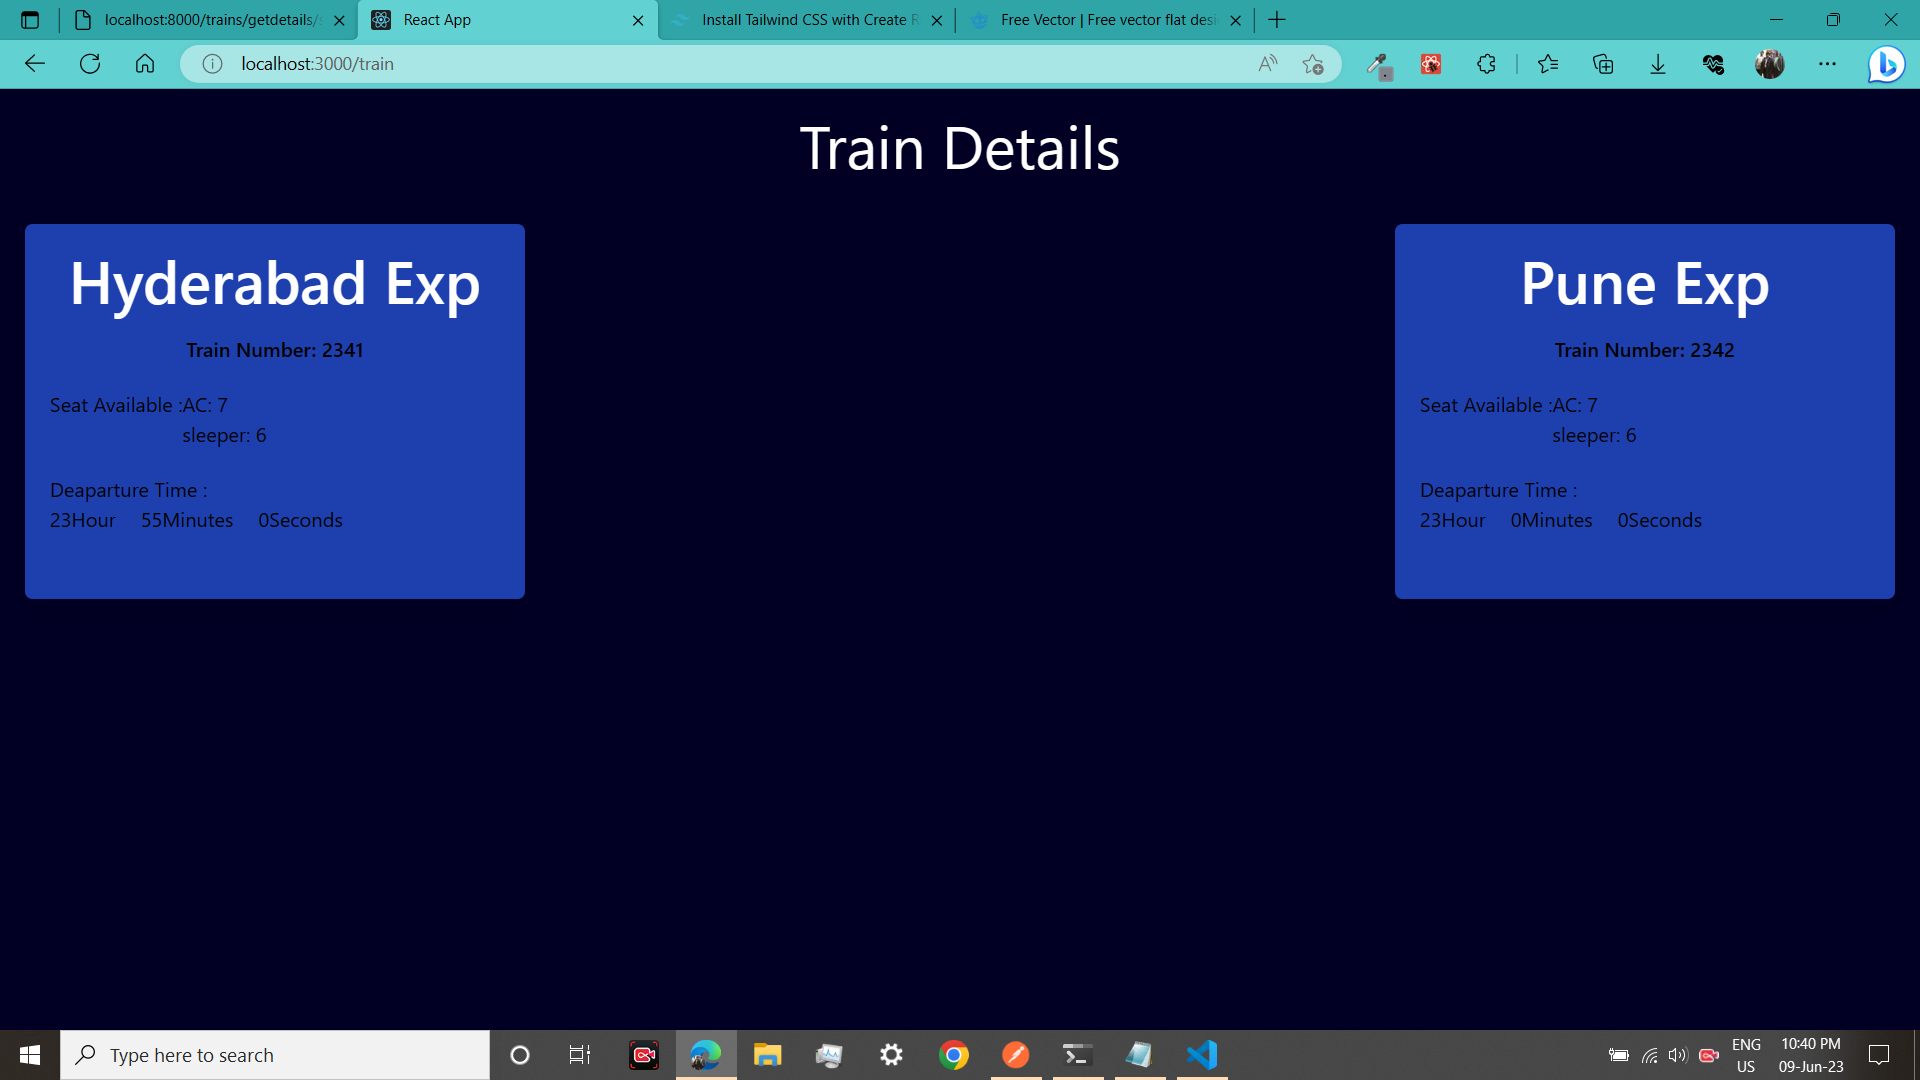Viewport: 1920px width, 1080px height.
Task: Open the browser extensions puzzle icon
Action: click(x=1486, y=64)
